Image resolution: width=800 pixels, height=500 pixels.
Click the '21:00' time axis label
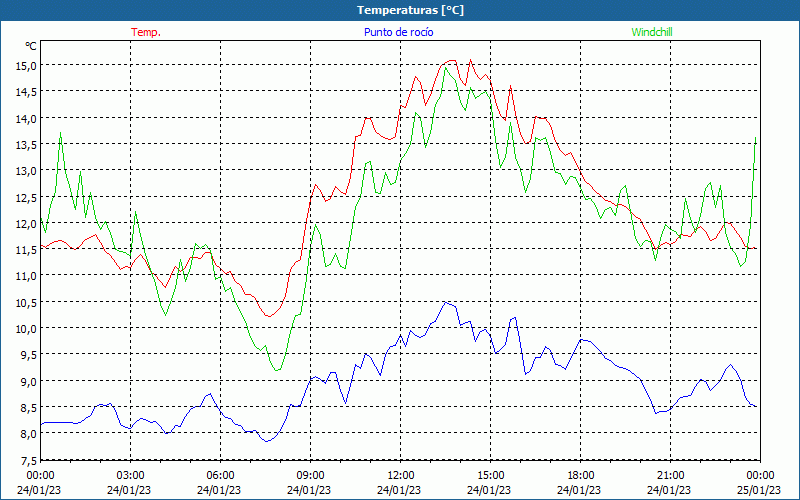point(670,476)
